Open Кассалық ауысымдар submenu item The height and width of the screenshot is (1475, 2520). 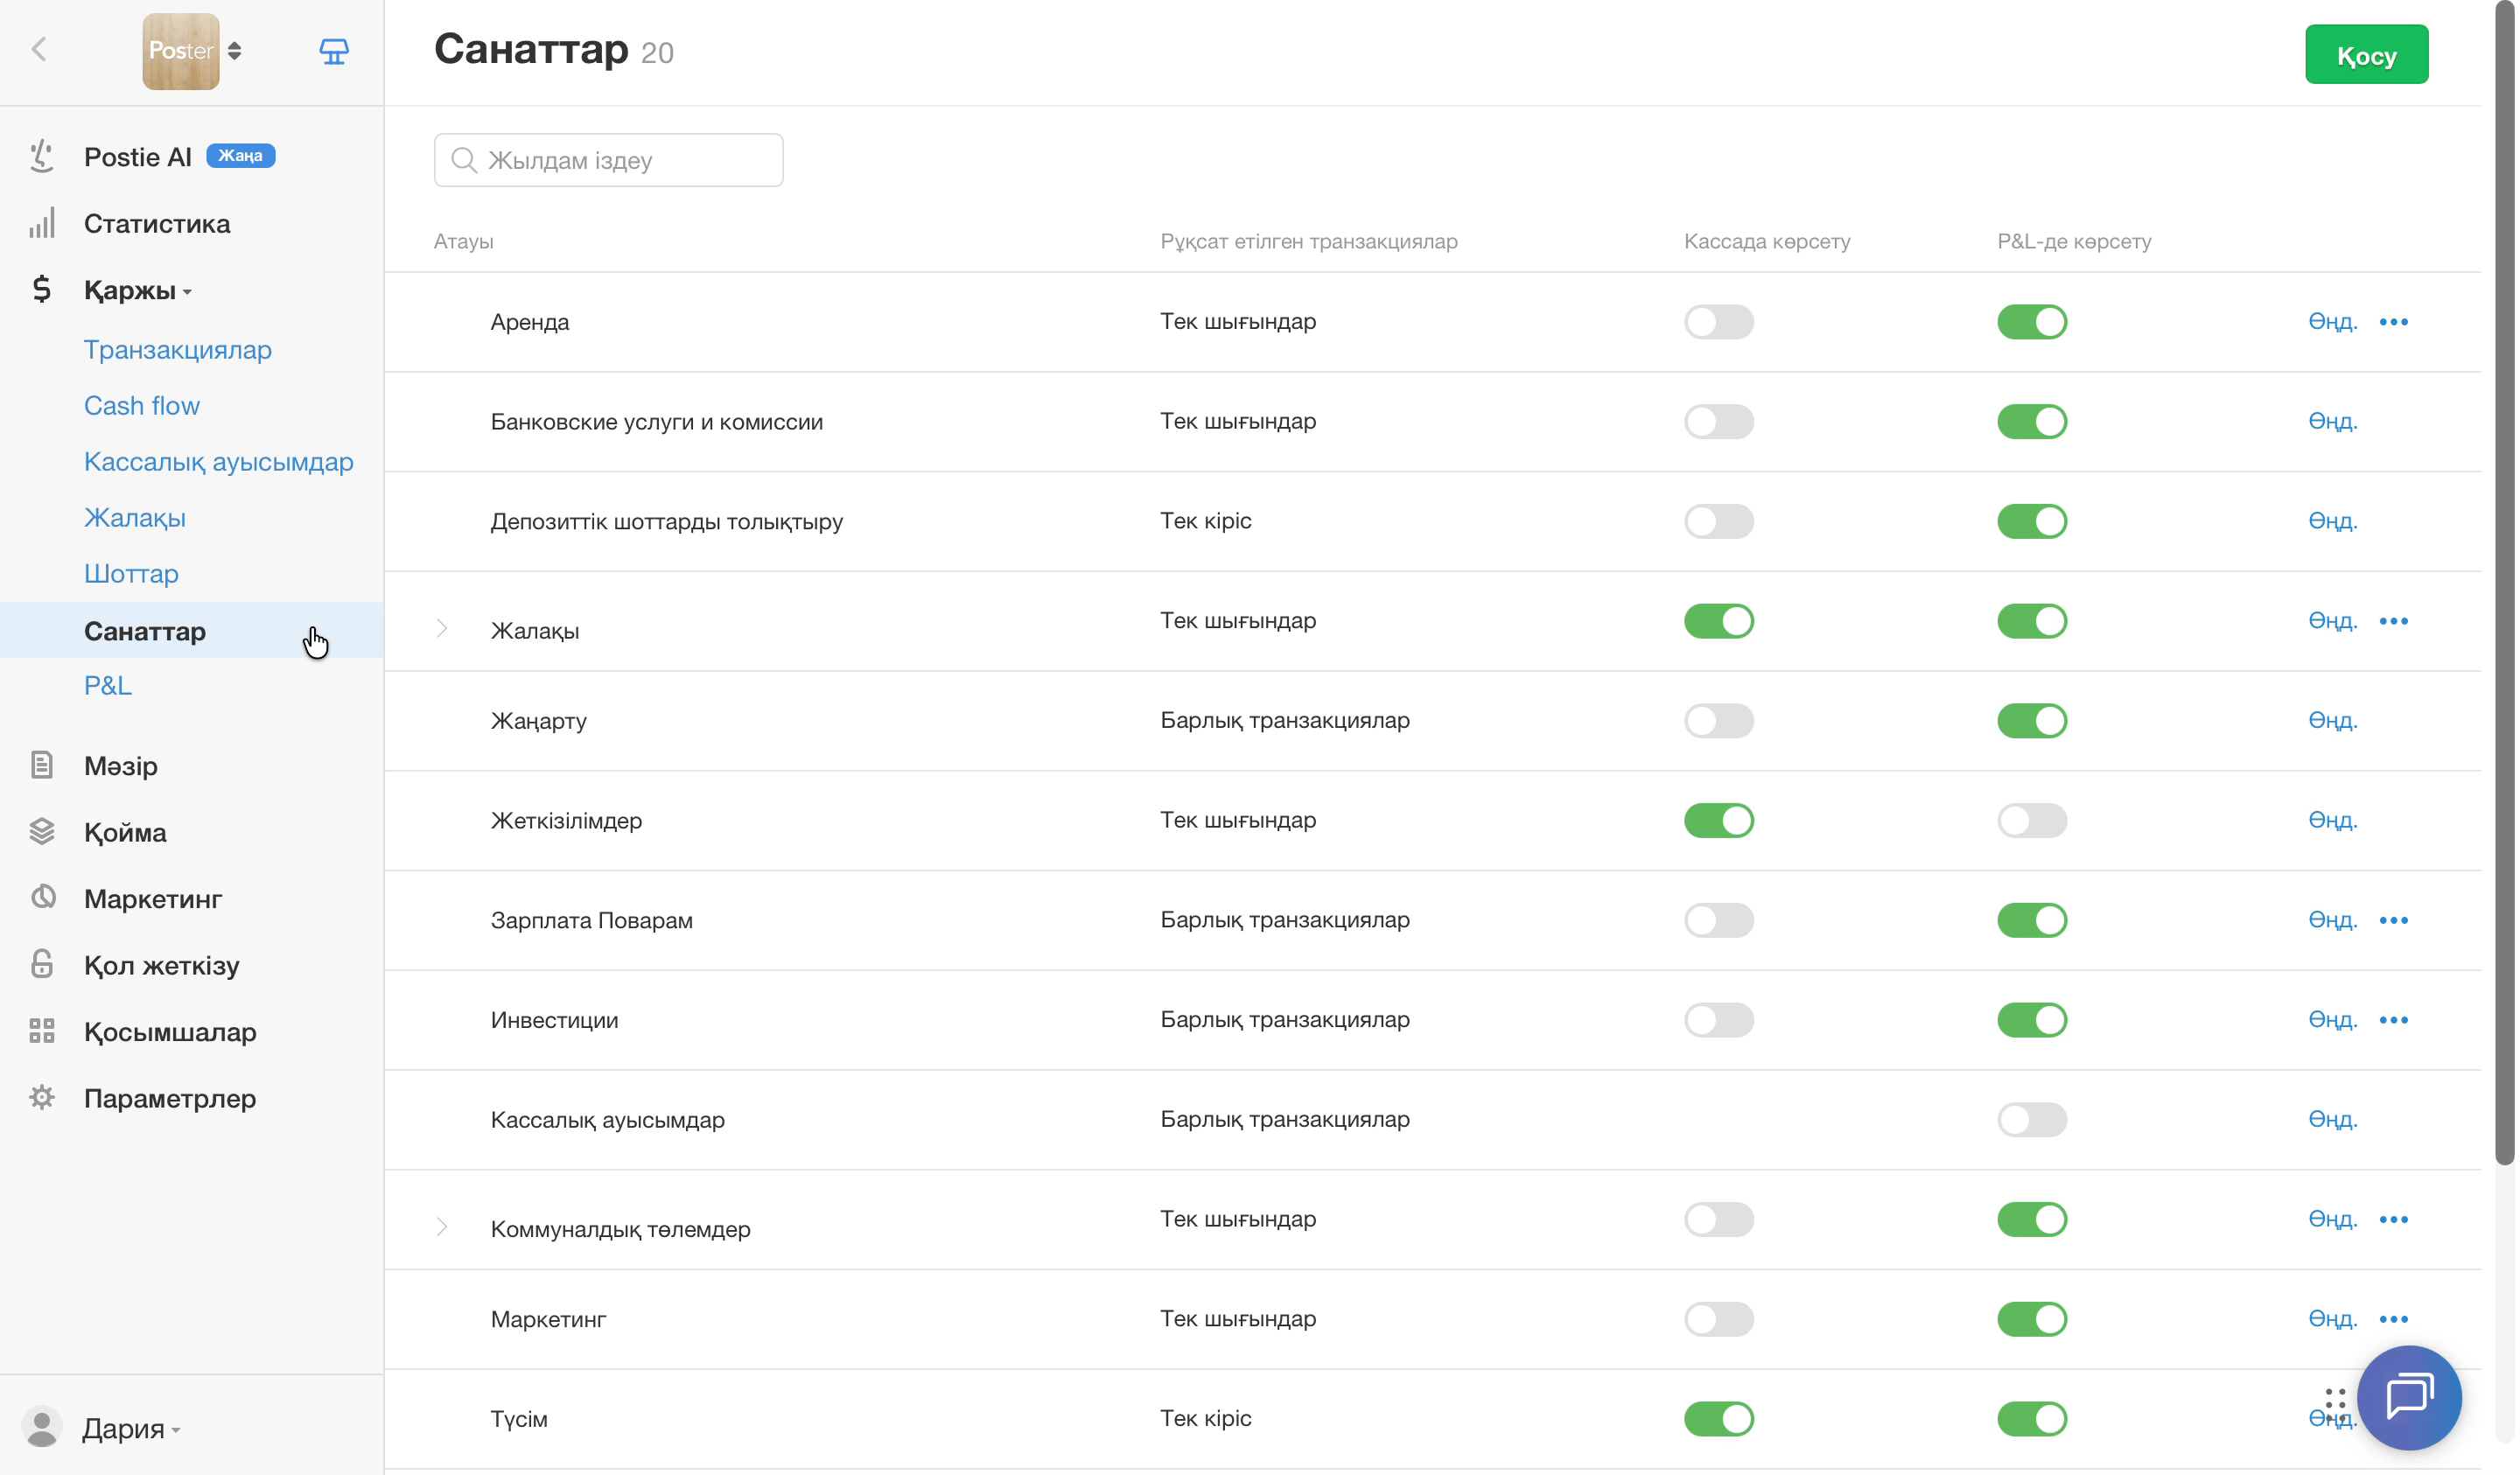[219, 462]
